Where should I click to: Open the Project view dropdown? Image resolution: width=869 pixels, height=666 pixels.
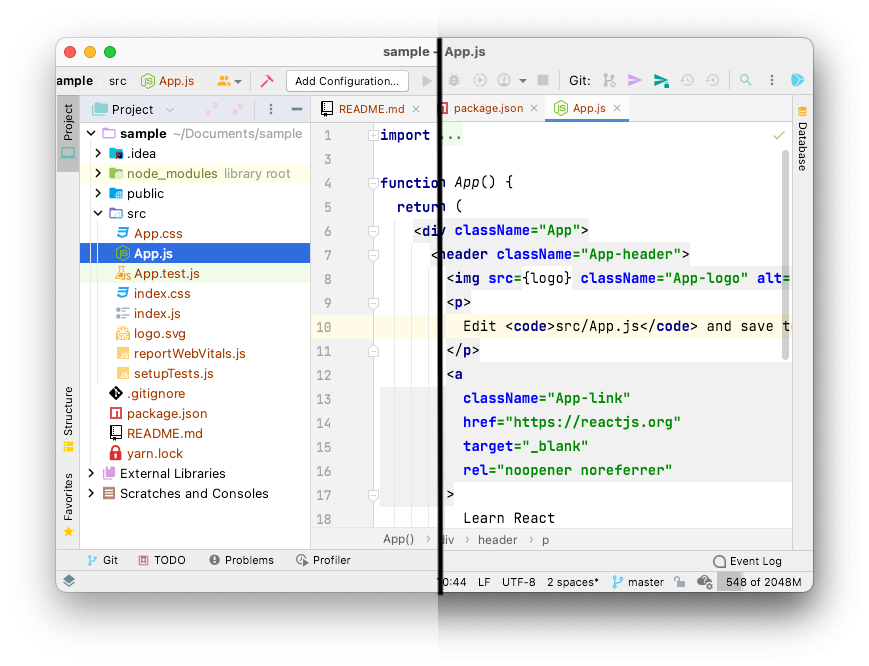point(170,110)
